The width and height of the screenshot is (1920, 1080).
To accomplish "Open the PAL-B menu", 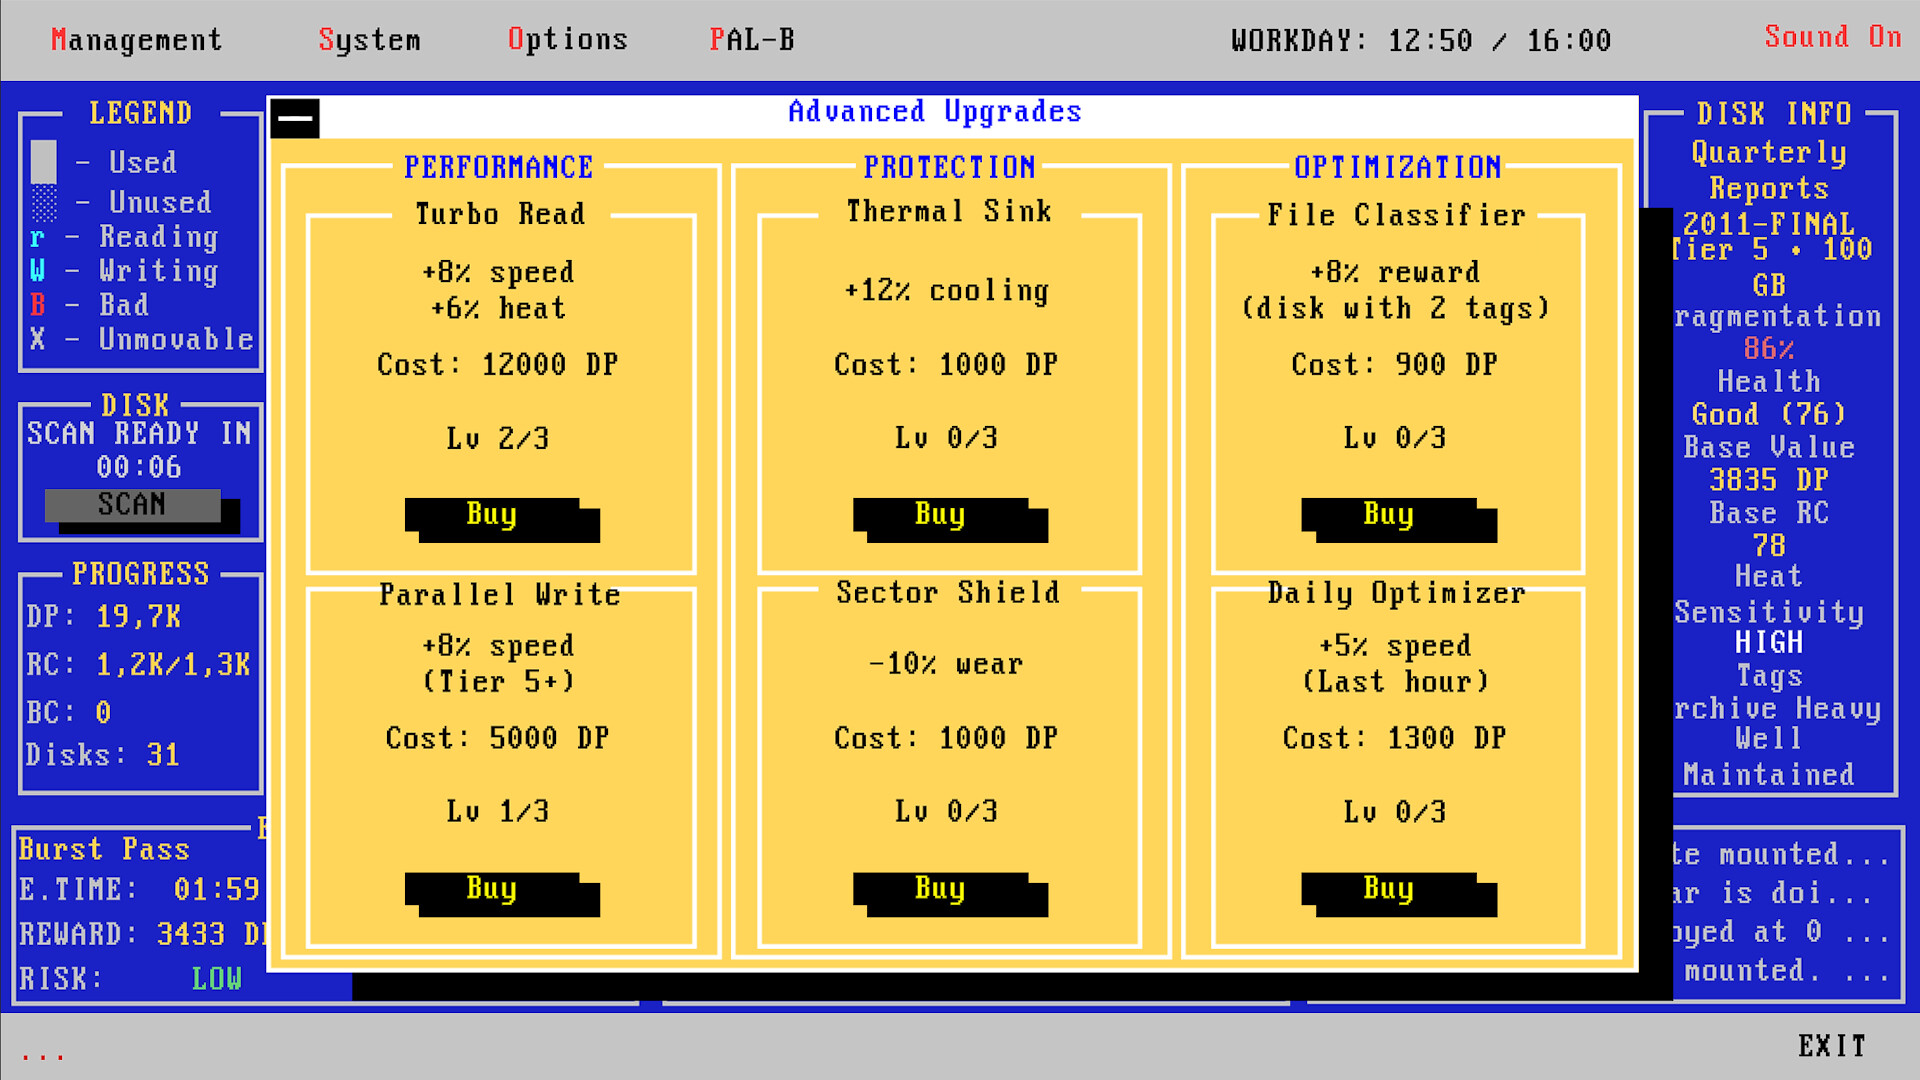I will click(752, 40).
